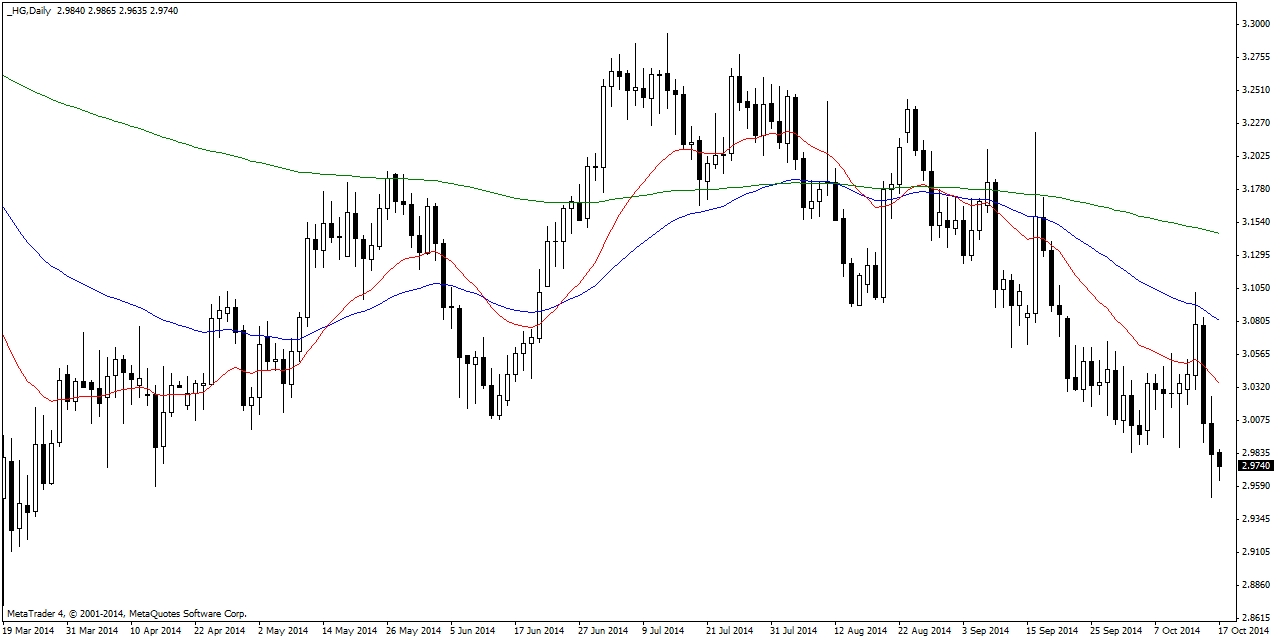Click the 3.0075 price axis label

pyautogui.click(x=1255, y=420)
